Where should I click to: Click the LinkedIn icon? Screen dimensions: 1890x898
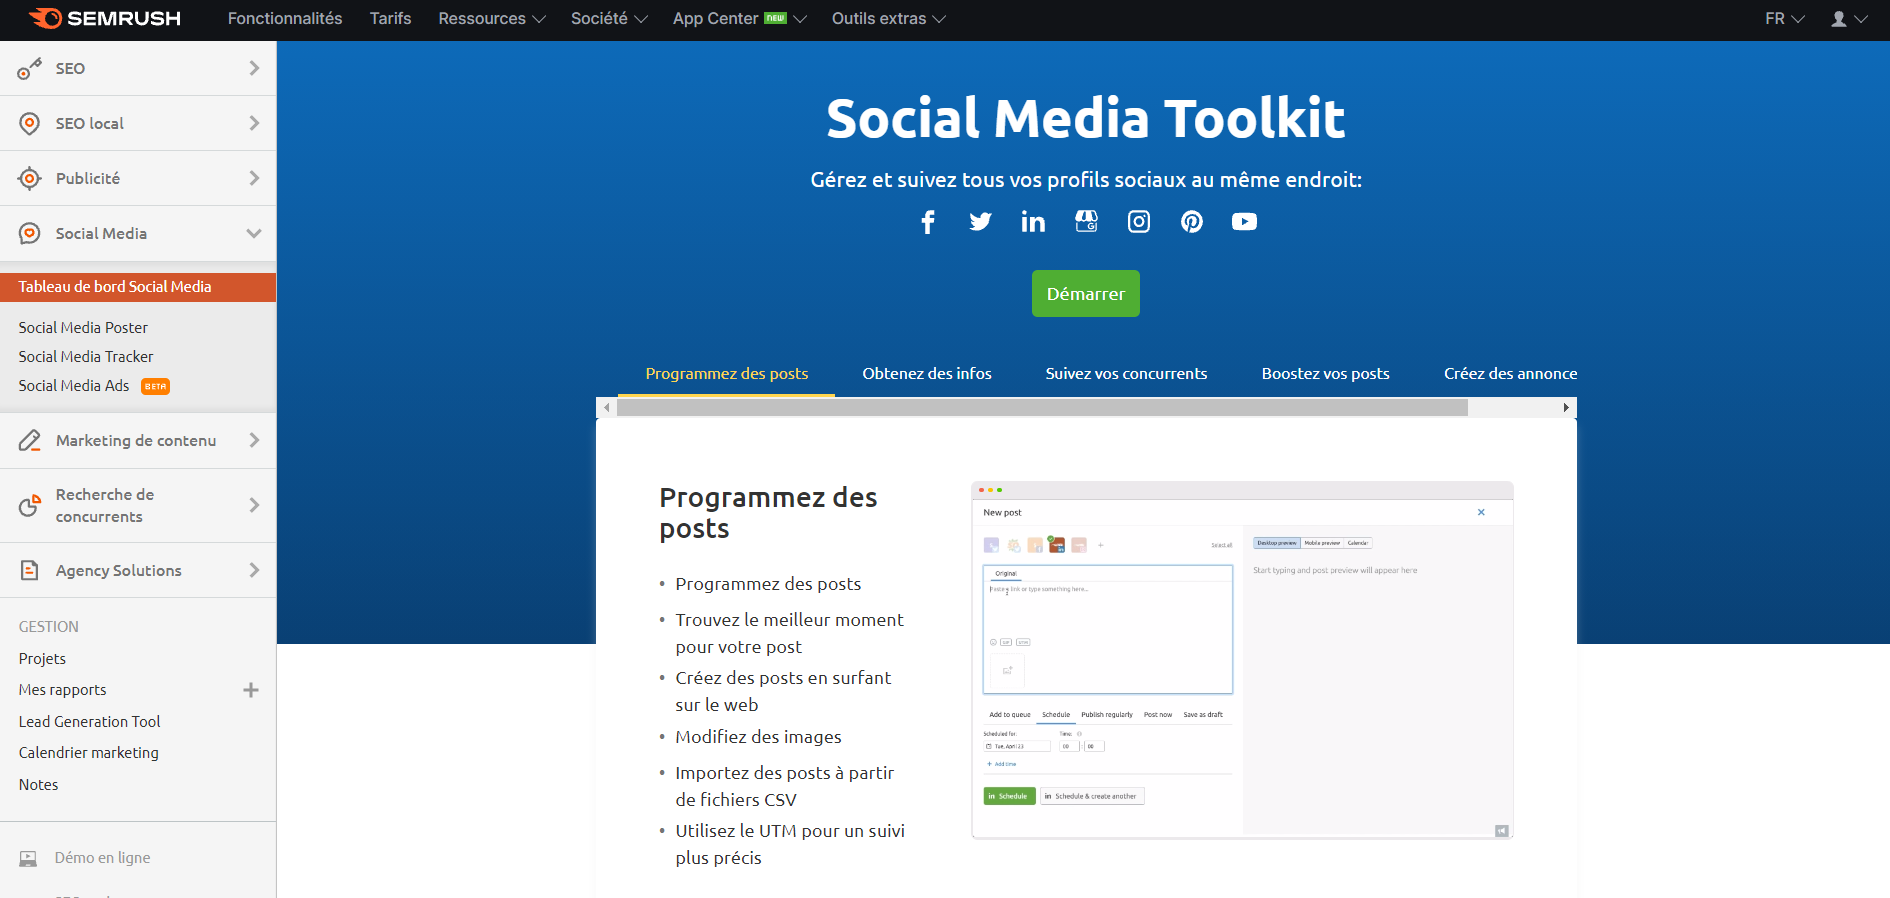pos(1033,222)
